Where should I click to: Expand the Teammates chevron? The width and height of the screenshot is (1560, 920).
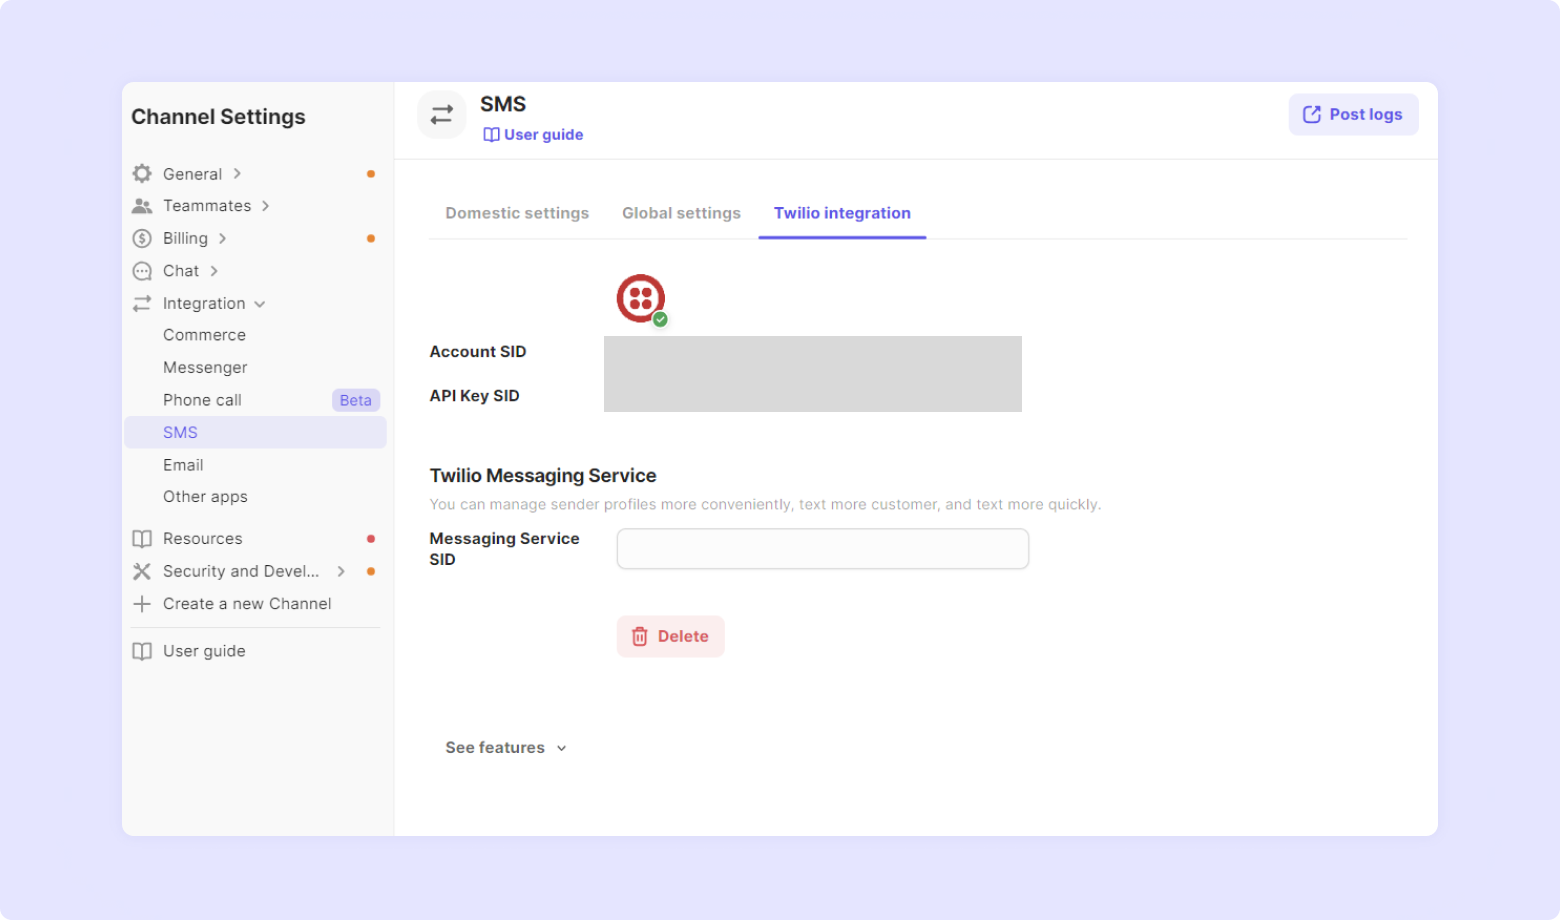point(265,206)
